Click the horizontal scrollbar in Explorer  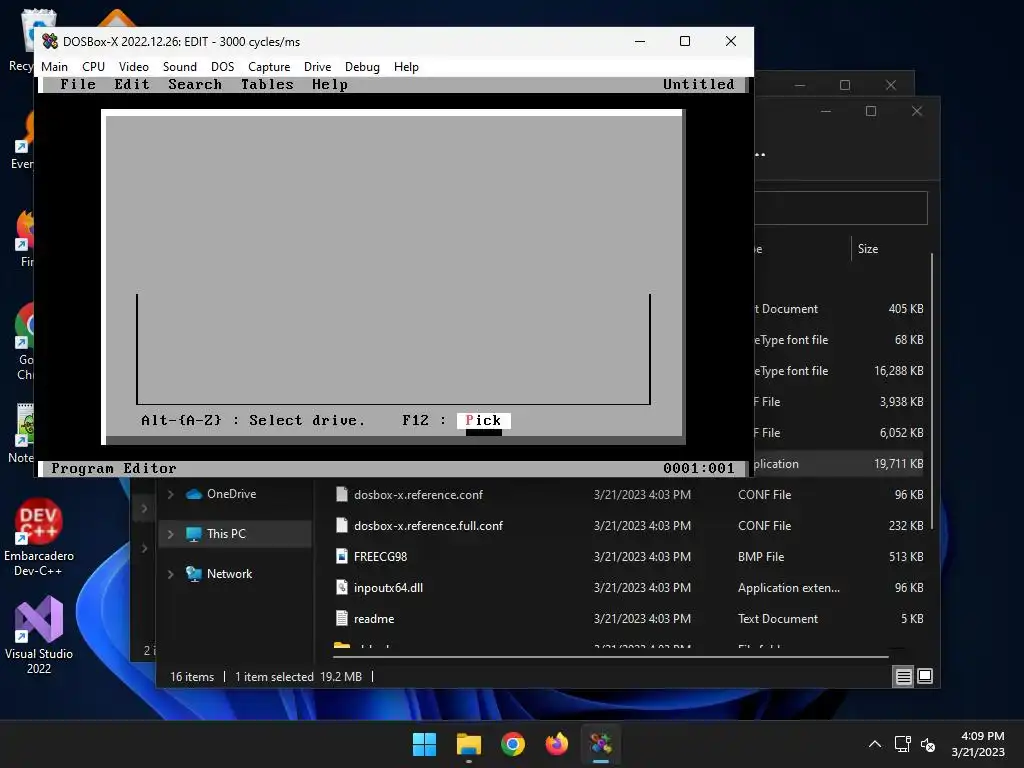click(611, 656)
